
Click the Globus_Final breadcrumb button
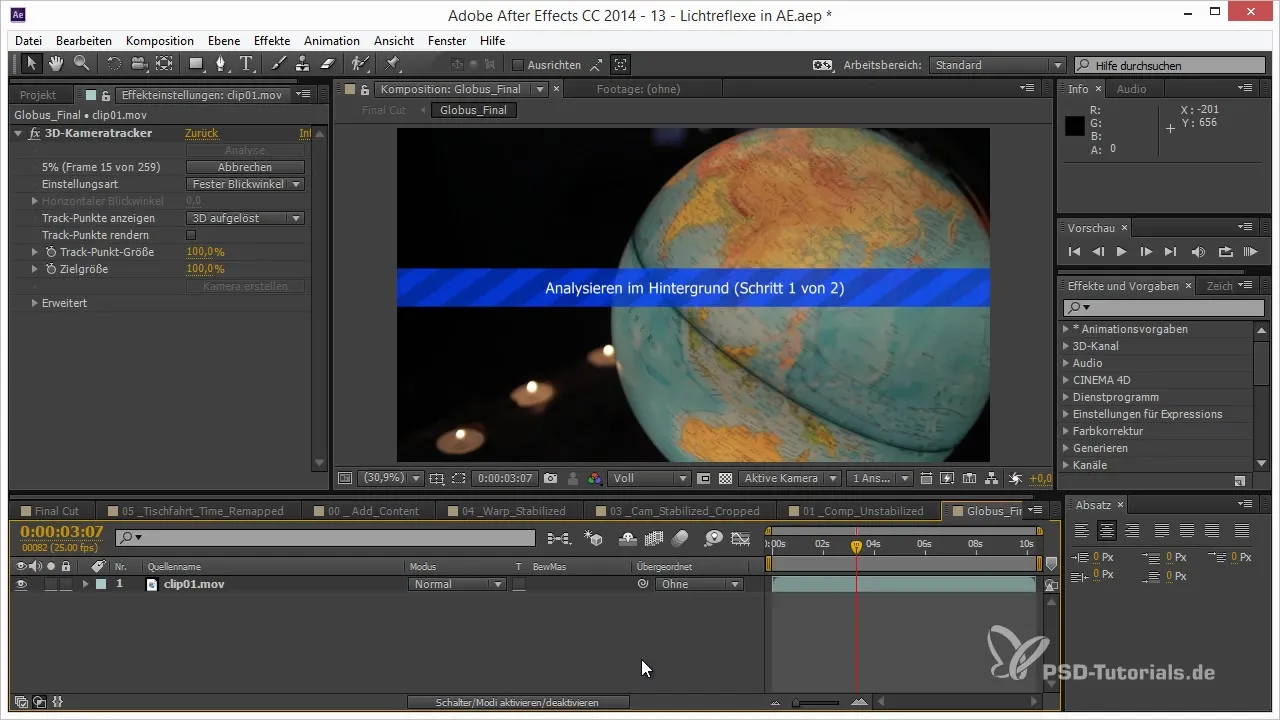pos(475,110)
